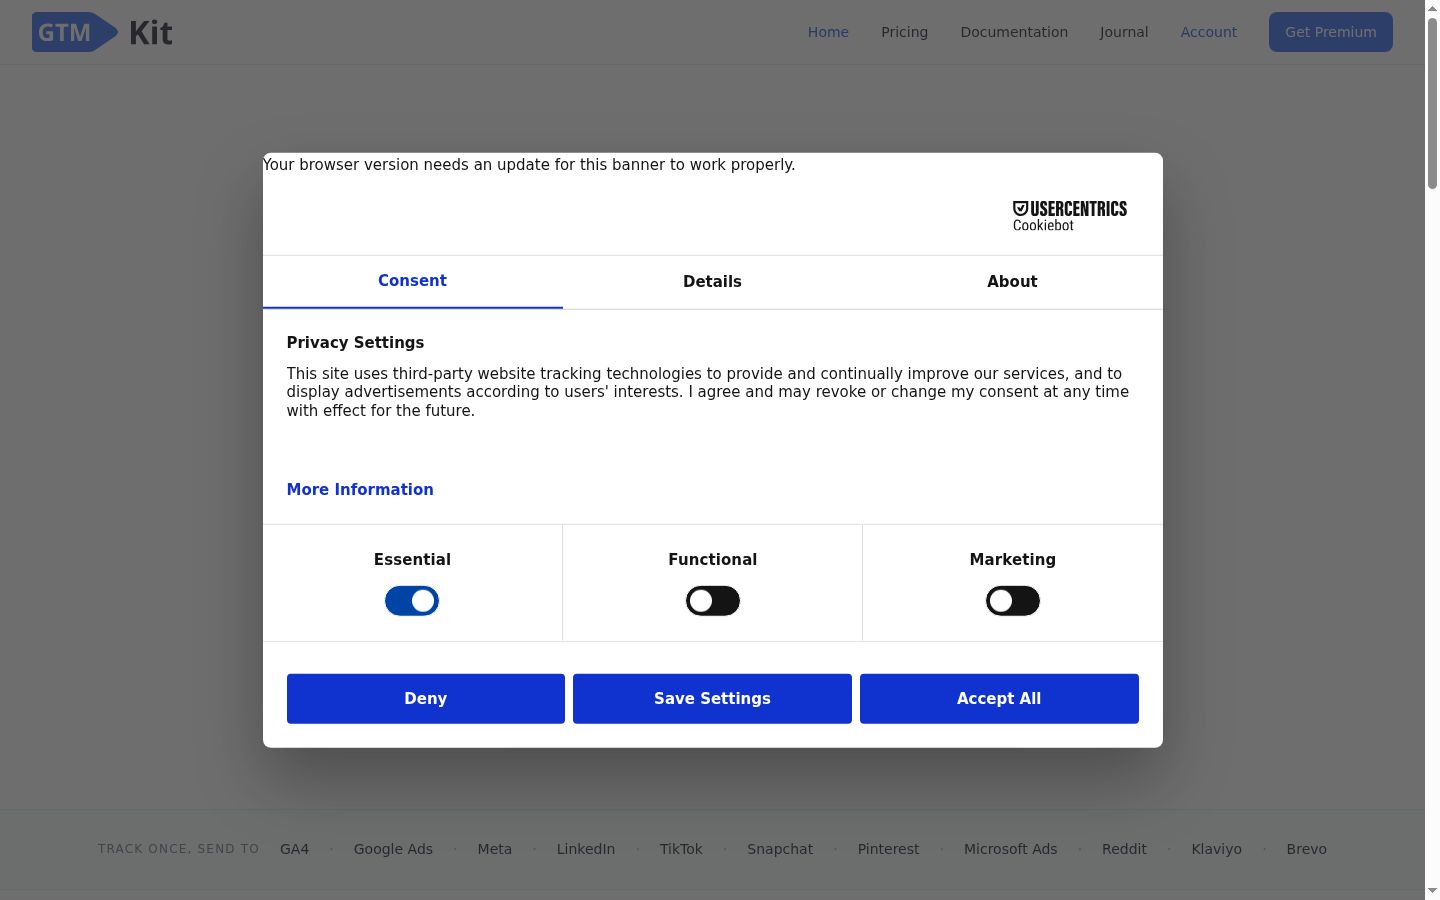Click the LinkedIn text
The image size is (1440, 900).
[586, 849]
